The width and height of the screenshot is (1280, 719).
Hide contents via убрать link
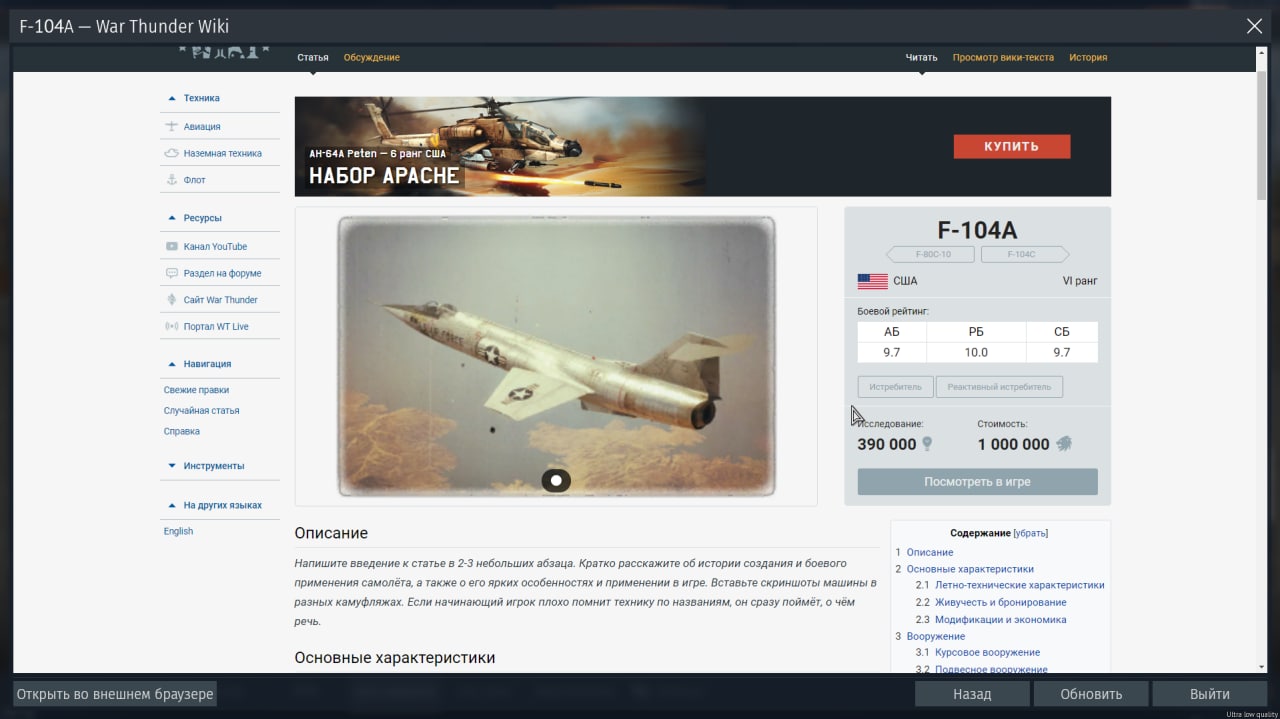(x=1031, y=533)
